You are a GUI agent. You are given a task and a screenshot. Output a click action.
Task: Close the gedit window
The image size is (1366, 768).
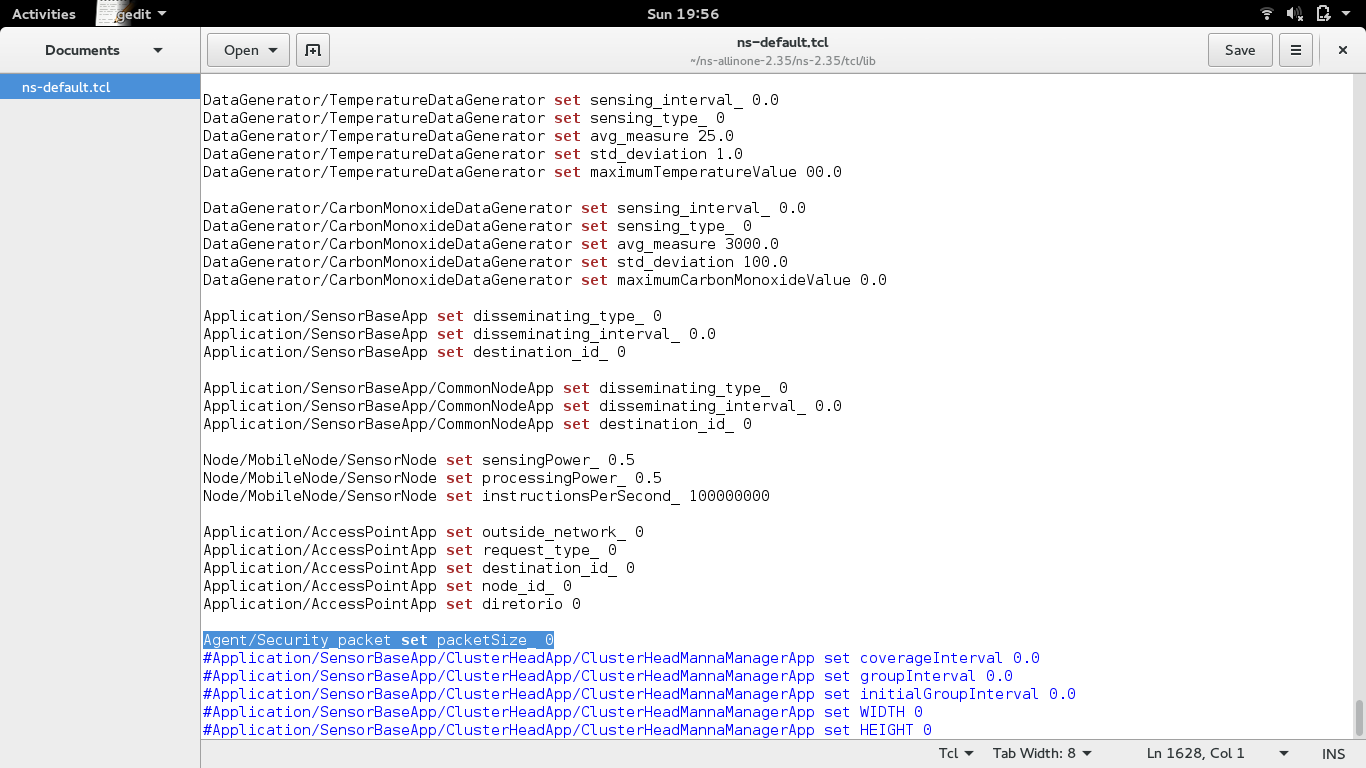click(1342, 50)
